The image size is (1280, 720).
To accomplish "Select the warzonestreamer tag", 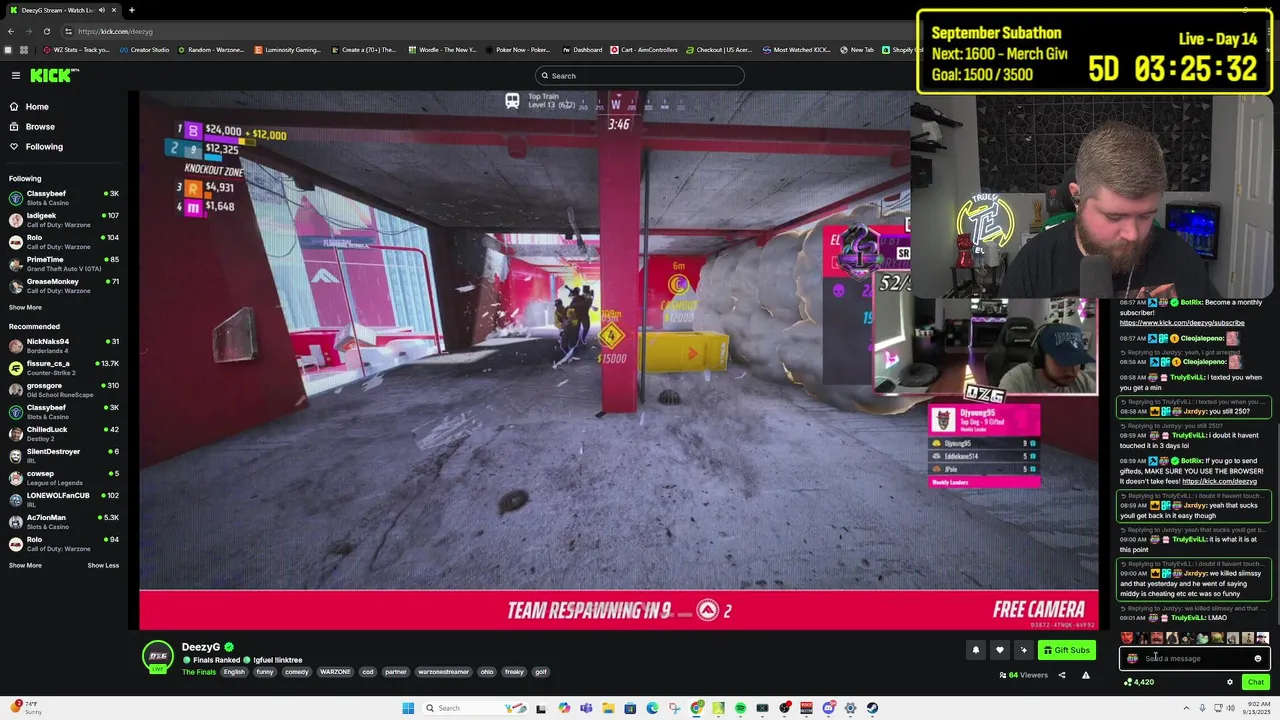I will [443, 672].
